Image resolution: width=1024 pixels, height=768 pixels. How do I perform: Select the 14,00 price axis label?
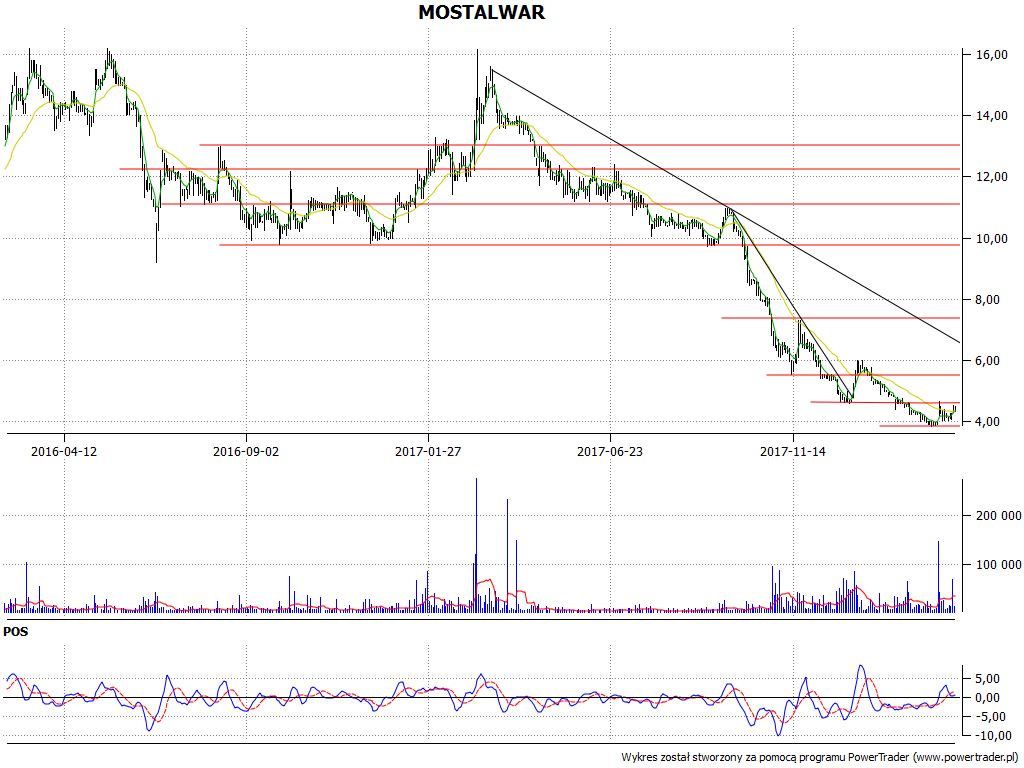(991, 116)
